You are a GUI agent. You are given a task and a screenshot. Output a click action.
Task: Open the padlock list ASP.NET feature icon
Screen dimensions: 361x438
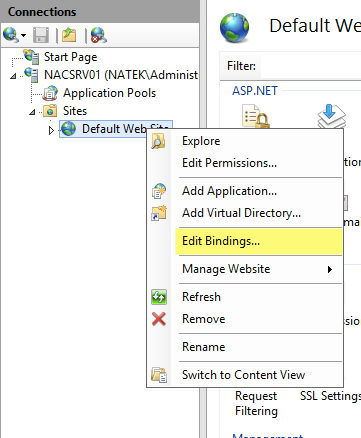[x=255, y=116]
